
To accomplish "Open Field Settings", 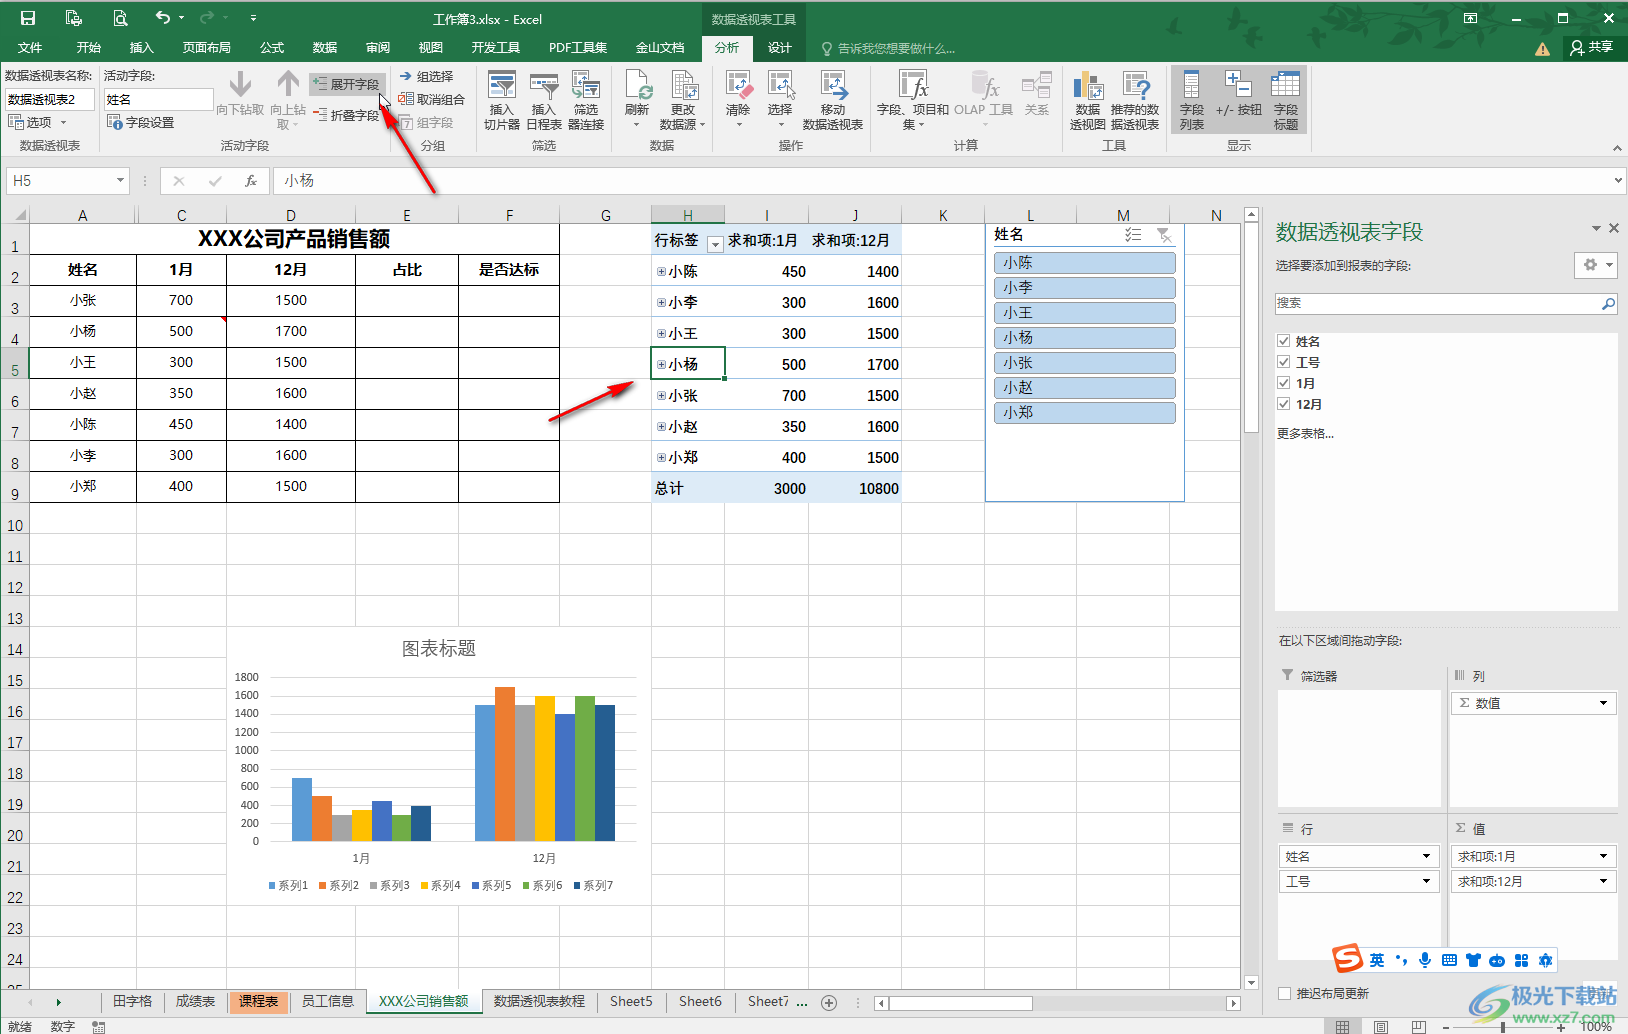I will tap(141, 122).
